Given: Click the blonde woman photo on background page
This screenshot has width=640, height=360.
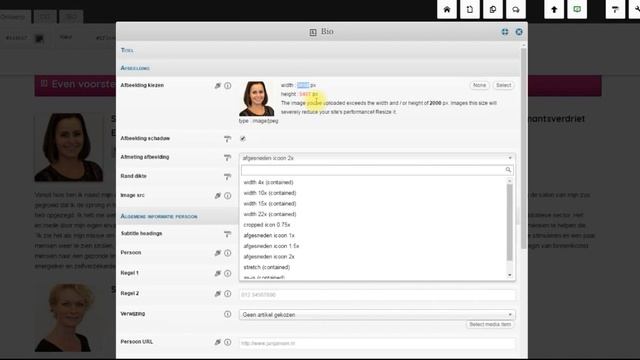Looking at the screenshot, I should [x=69, y=318].
